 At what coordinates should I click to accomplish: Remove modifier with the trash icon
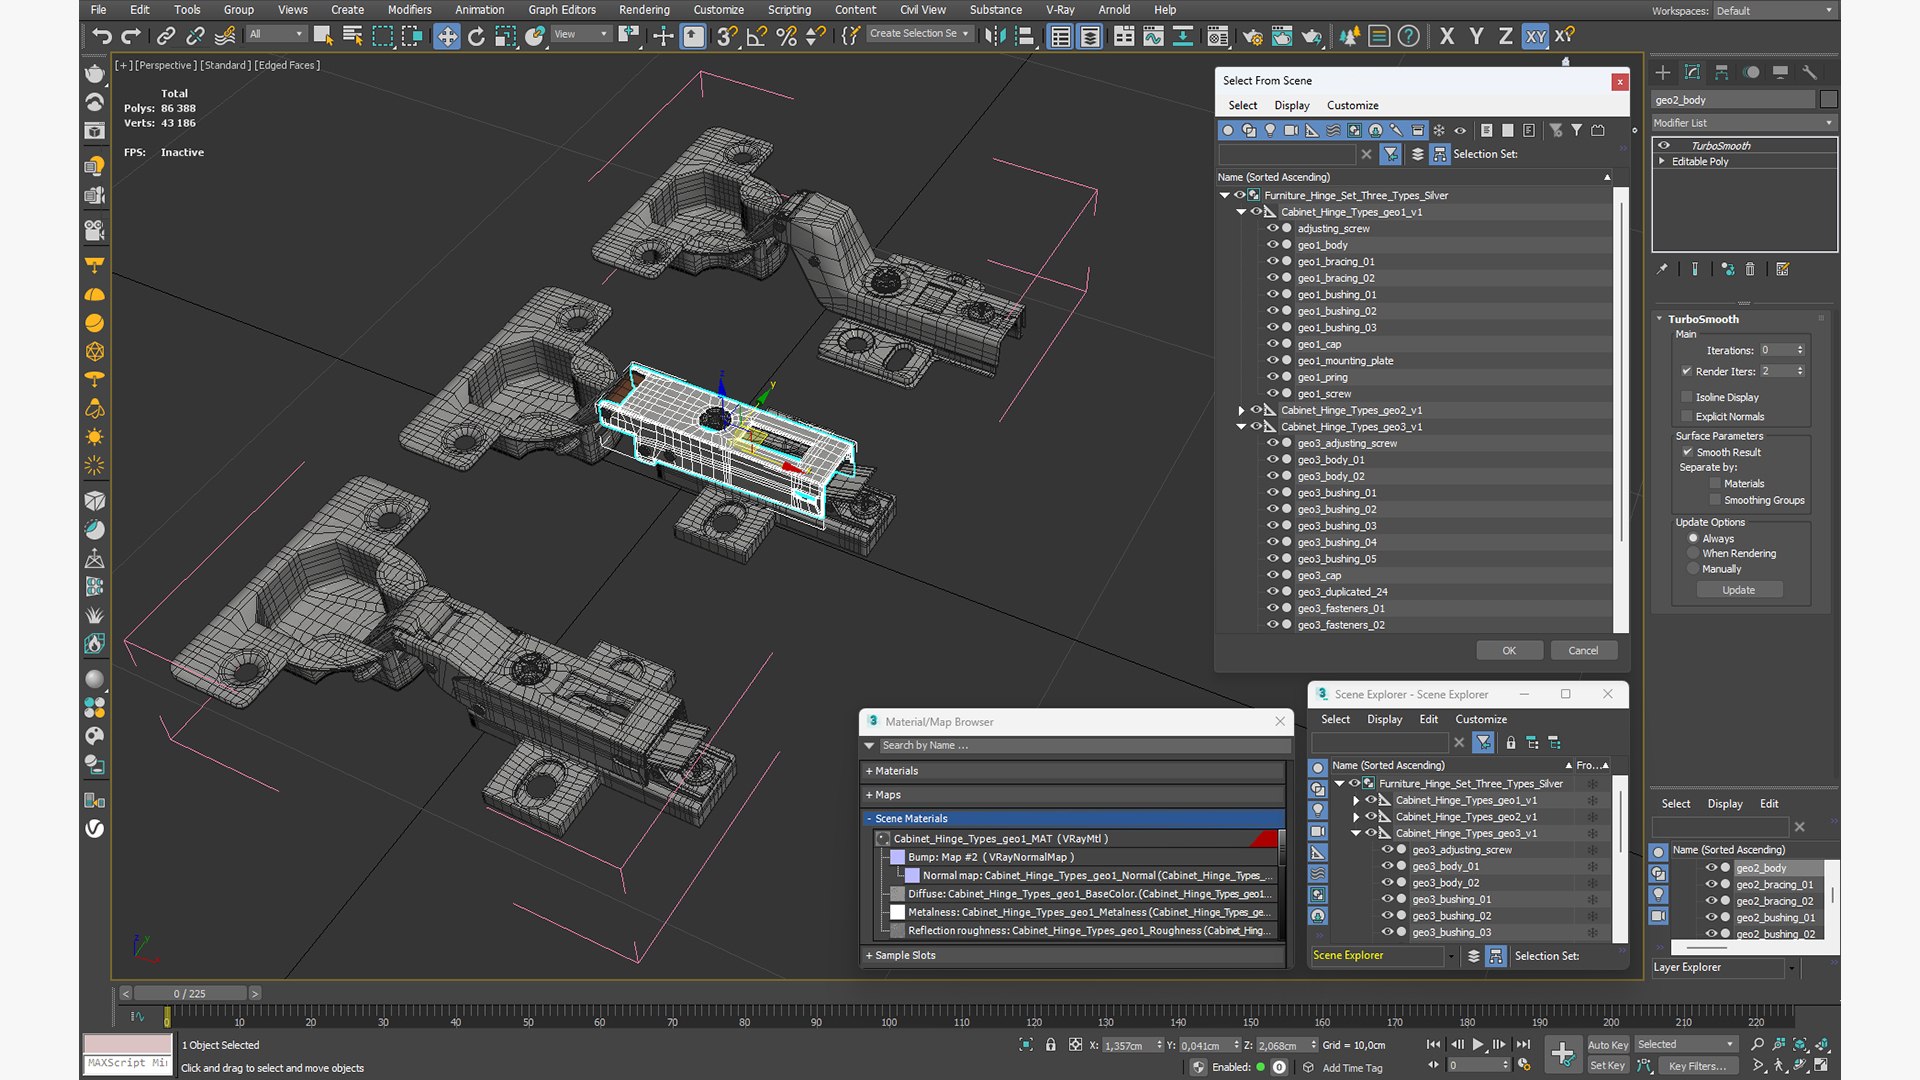(x=1750, y=269)
